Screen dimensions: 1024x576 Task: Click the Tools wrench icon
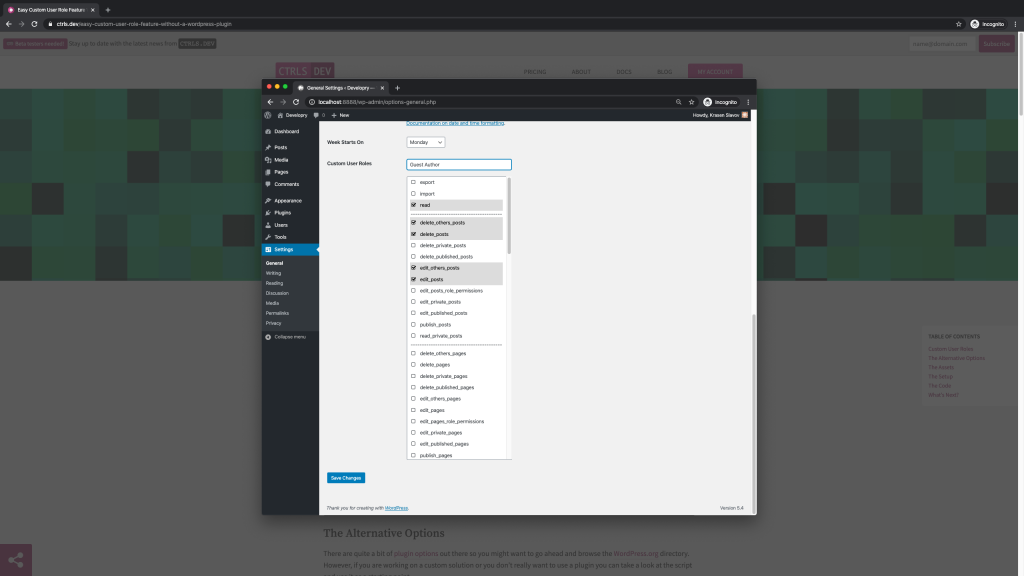pos(268,237)
